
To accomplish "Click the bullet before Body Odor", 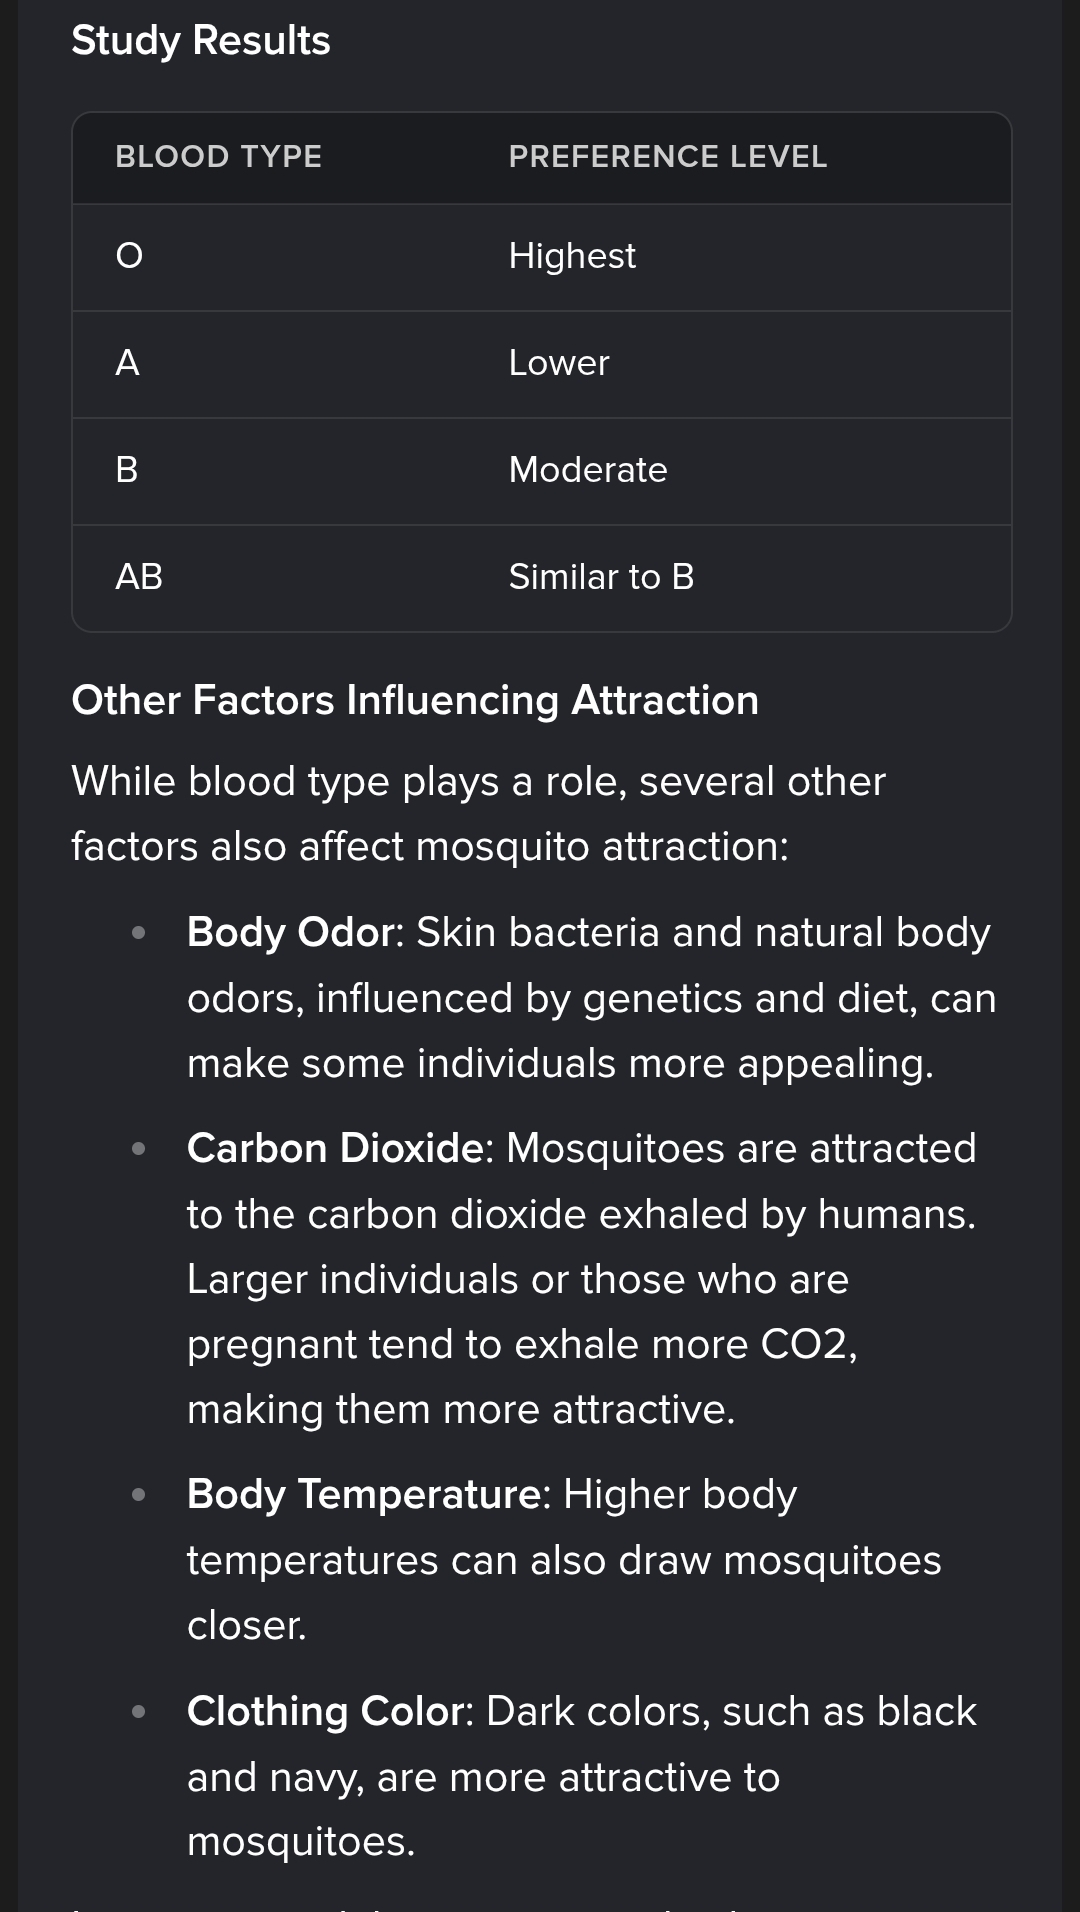I will 139,933.
